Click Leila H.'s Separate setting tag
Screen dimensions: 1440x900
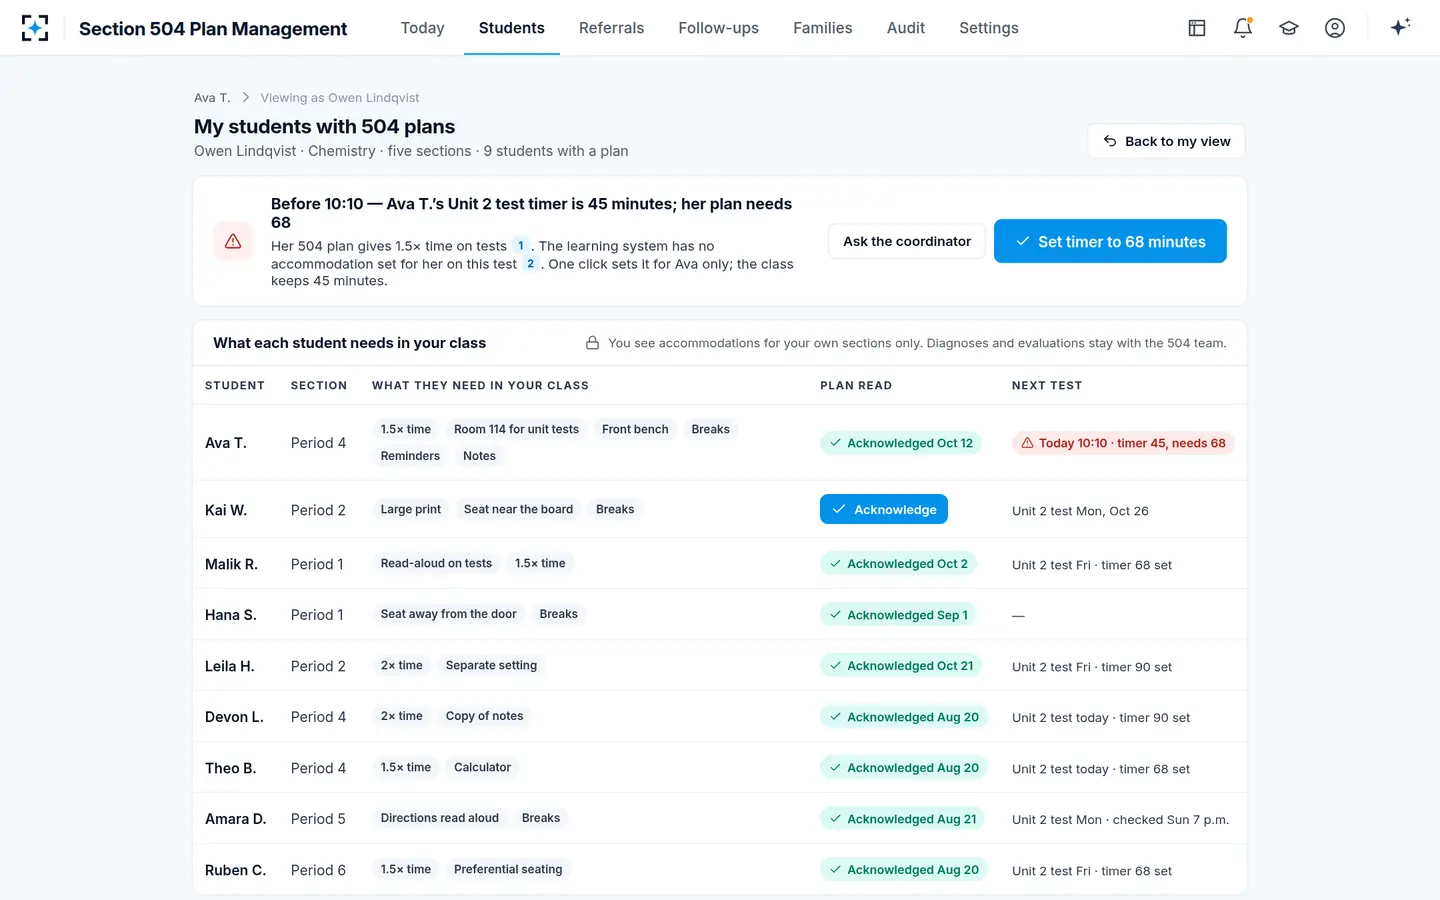click(491, 665)
